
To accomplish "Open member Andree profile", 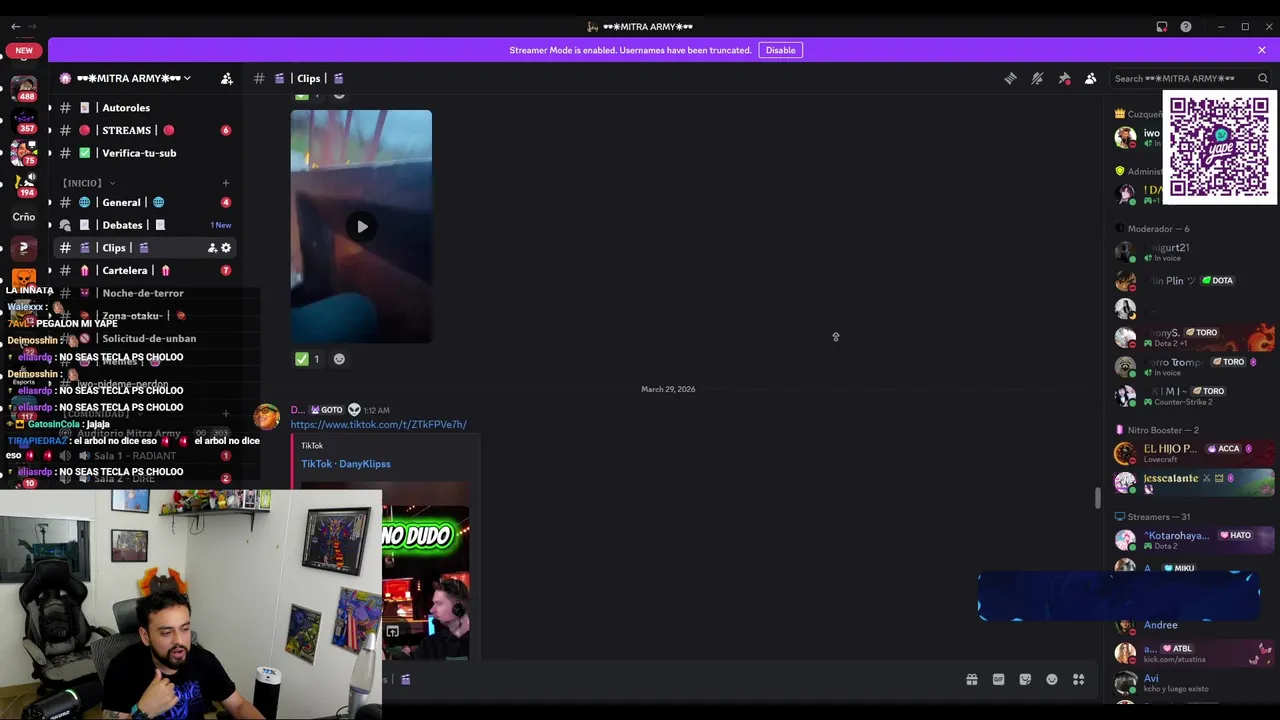I will [1194, 625].
